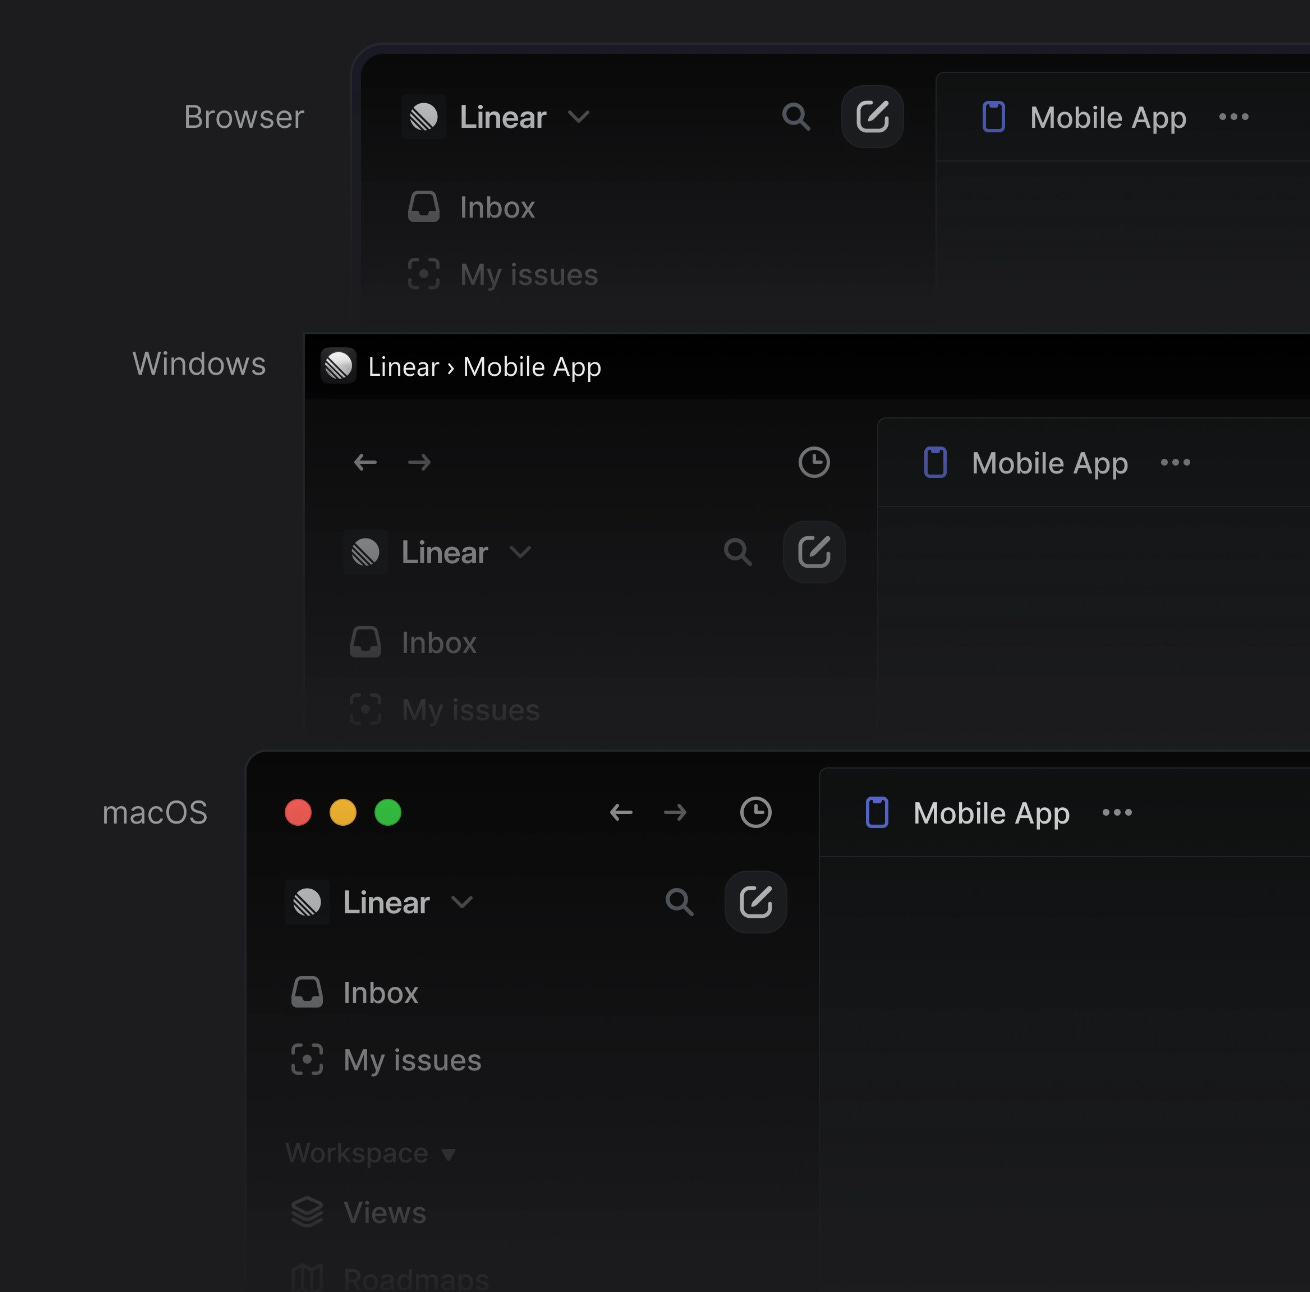The height and width of the screenshot is (1292, 1310).
Task: Open My issues in the Browser window
Action: click(503, 274)
